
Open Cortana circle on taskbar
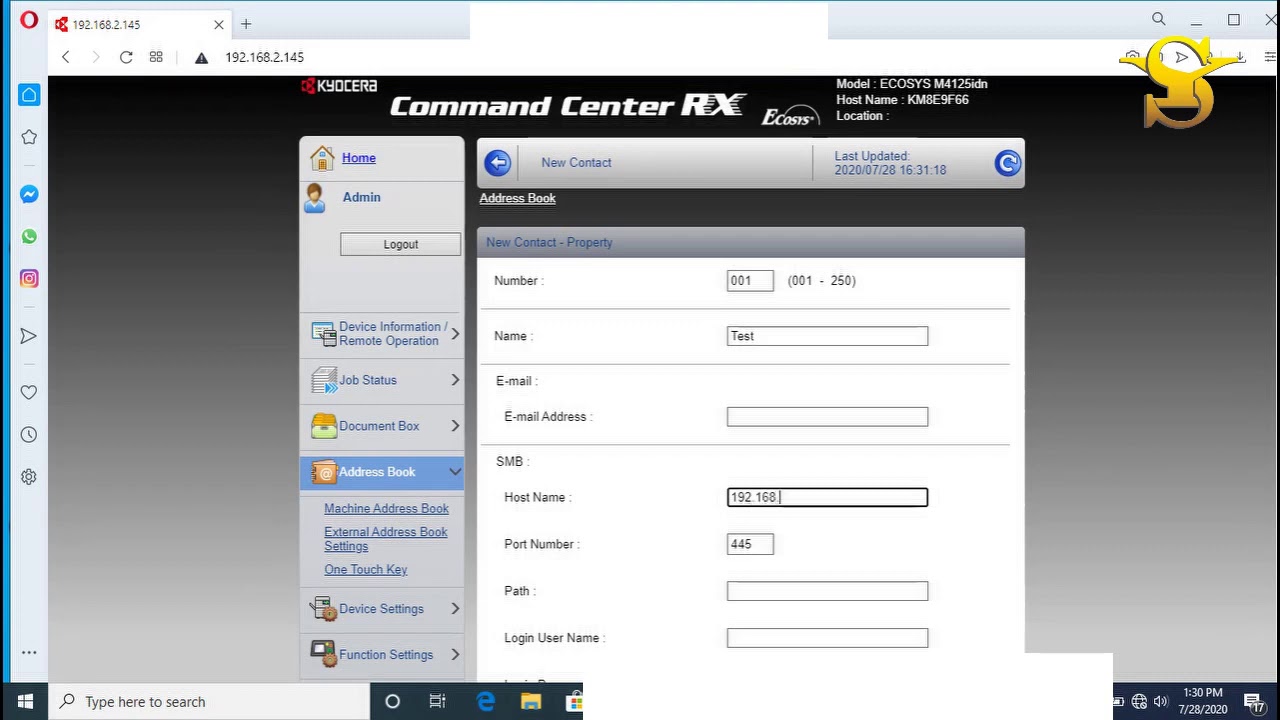pos(393,702)
